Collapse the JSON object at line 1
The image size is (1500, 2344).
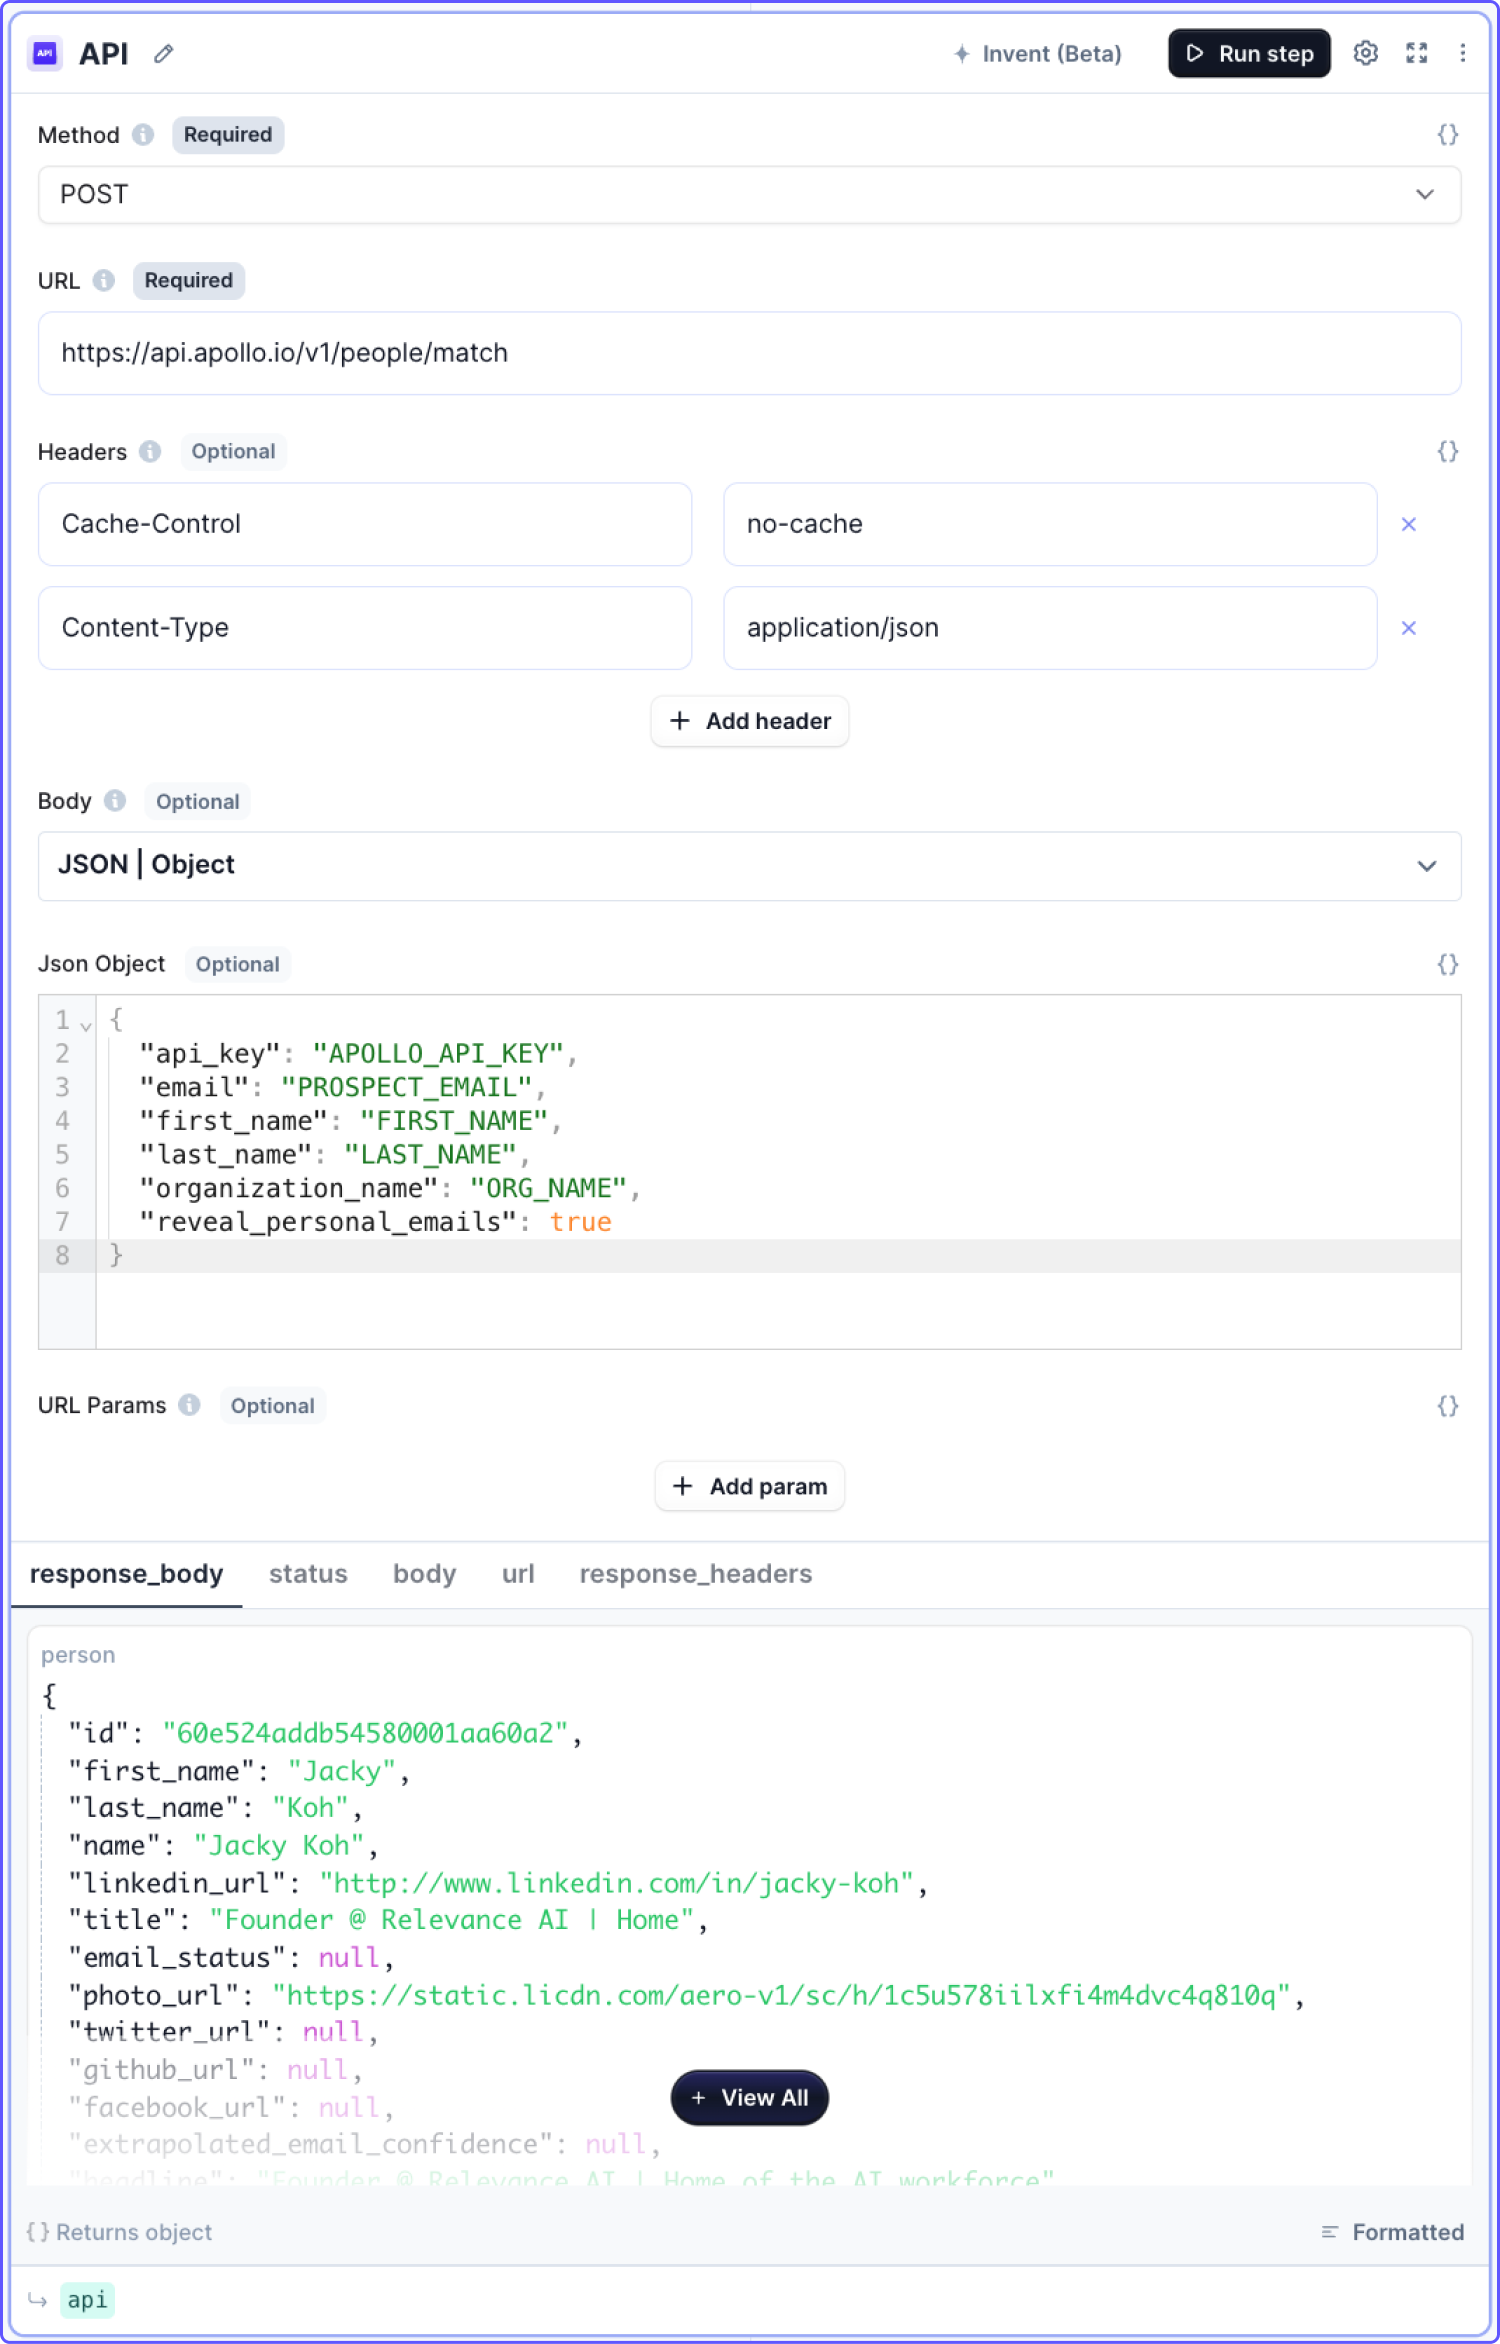pyautogui.click(x=86, y=1025)
